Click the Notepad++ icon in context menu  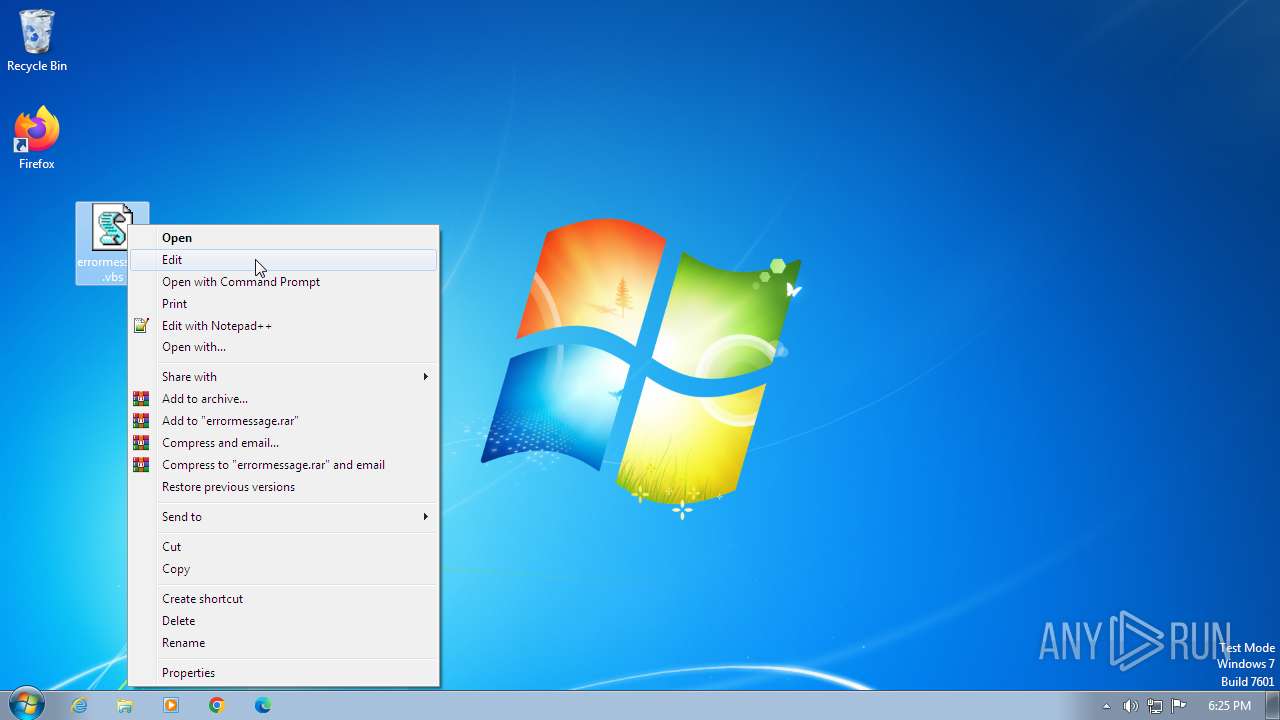point(141,326)
